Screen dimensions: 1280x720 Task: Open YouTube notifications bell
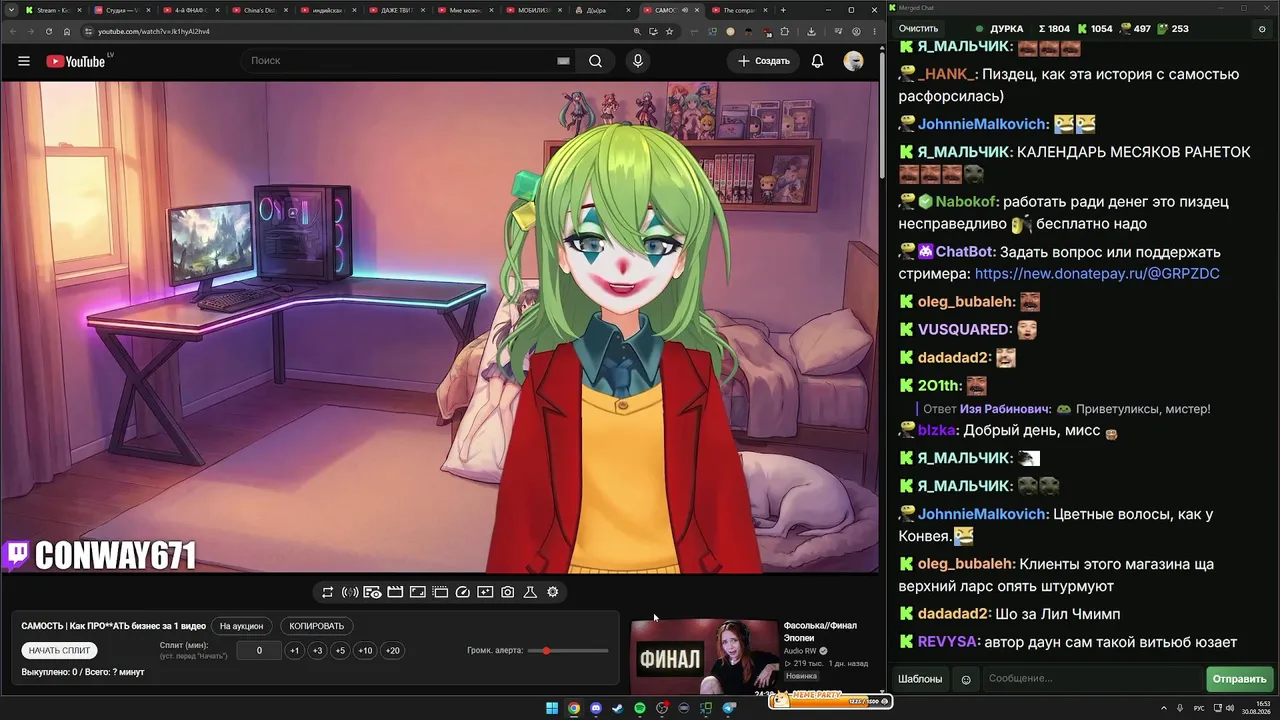coord(817,61)
